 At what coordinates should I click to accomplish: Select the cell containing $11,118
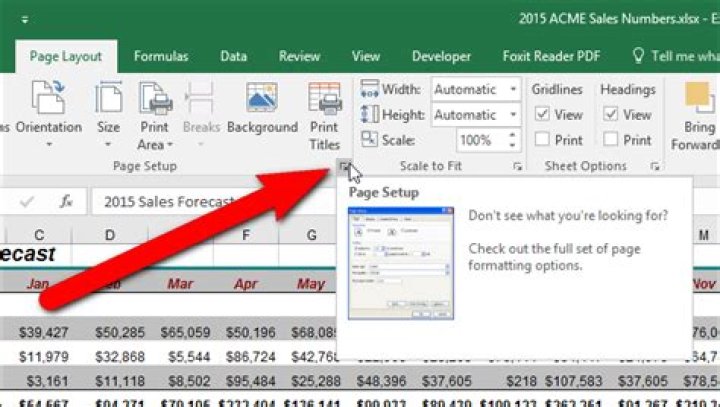120,381
